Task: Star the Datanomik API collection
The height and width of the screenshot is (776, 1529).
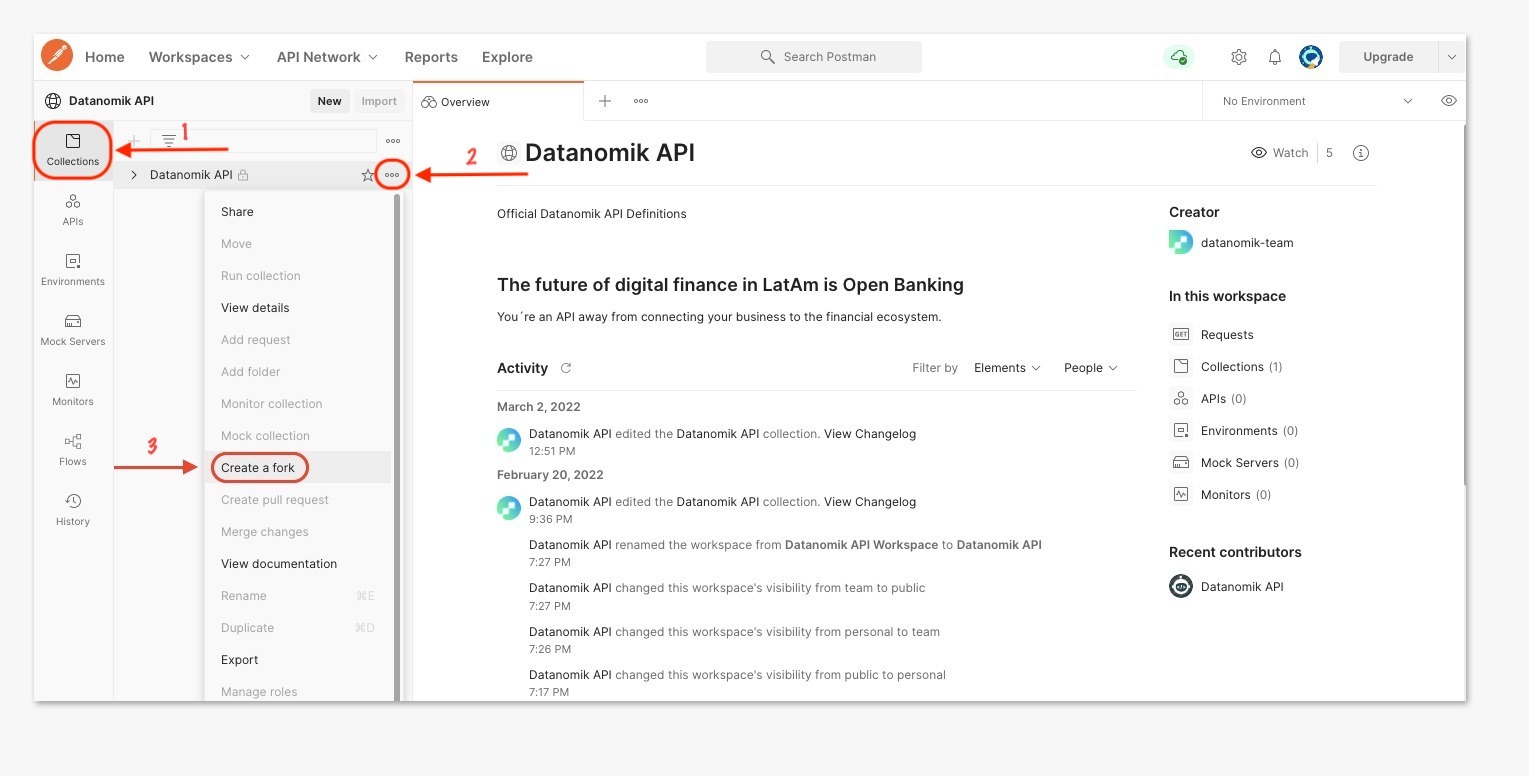Action: pos(367,175)
